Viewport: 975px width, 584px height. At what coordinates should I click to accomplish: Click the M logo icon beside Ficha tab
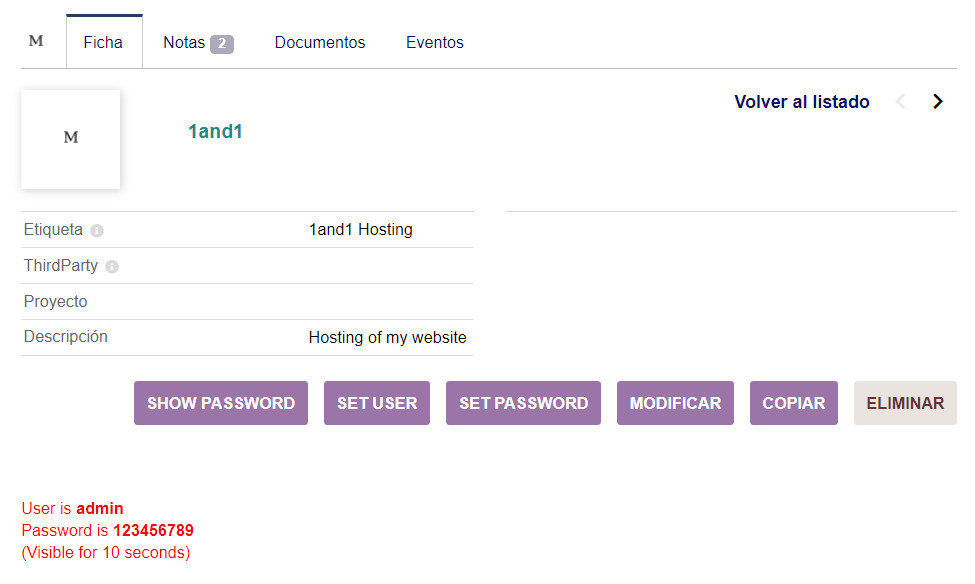click(36, 42)
